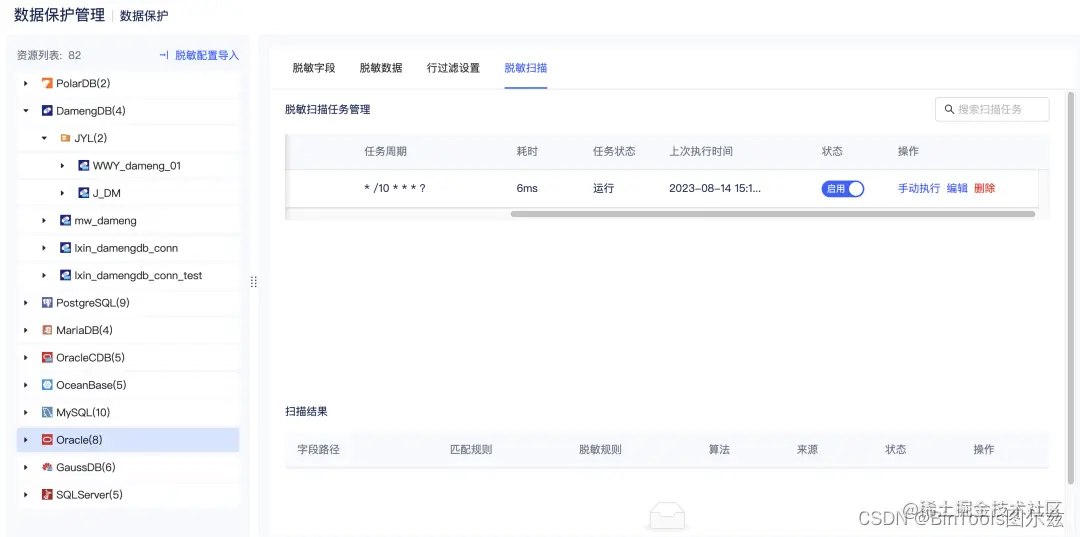The width and height of the screenshot is (1080, 537).
Task: Expand the J_DM node
Action: [x=62, y=193]
